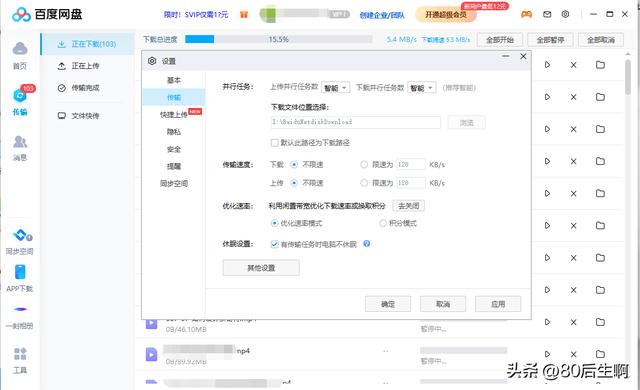Click the 下载提速 link
Viewport: 640px width, 390px height.
coord(446,40)
